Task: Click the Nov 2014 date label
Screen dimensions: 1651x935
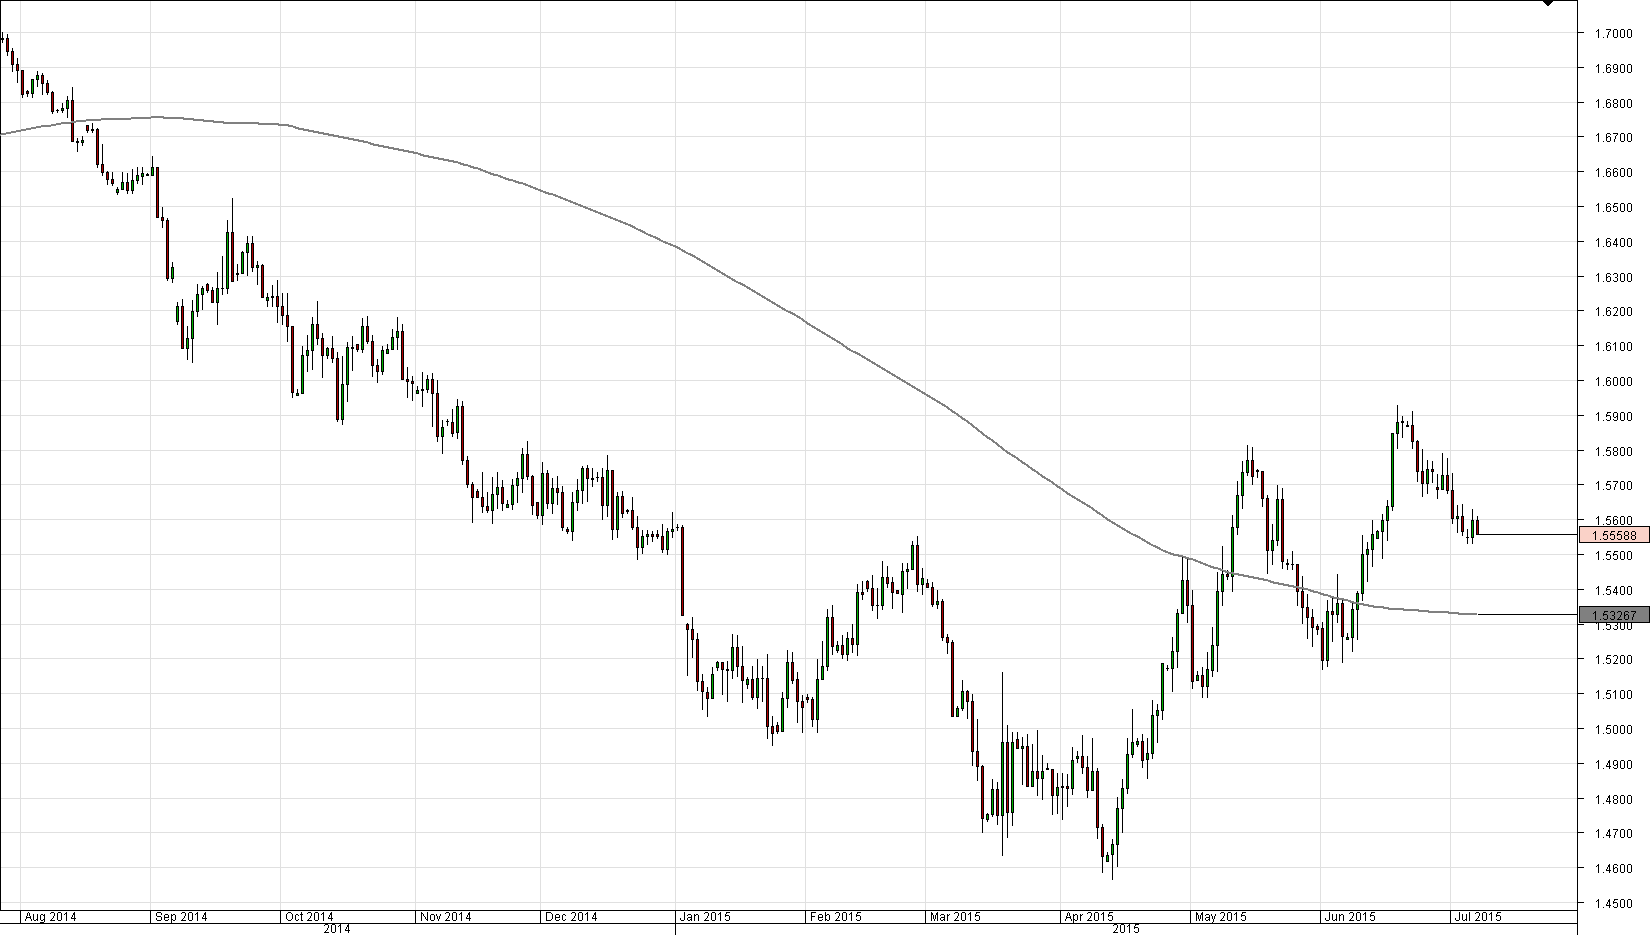Action: click(x=444, y=916)
